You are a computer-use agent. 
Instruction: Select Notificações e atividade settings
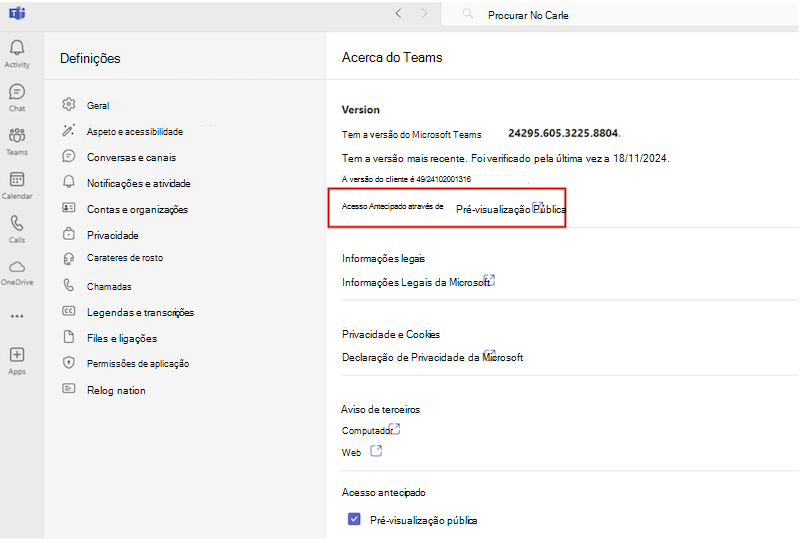(x=138, y=183)
